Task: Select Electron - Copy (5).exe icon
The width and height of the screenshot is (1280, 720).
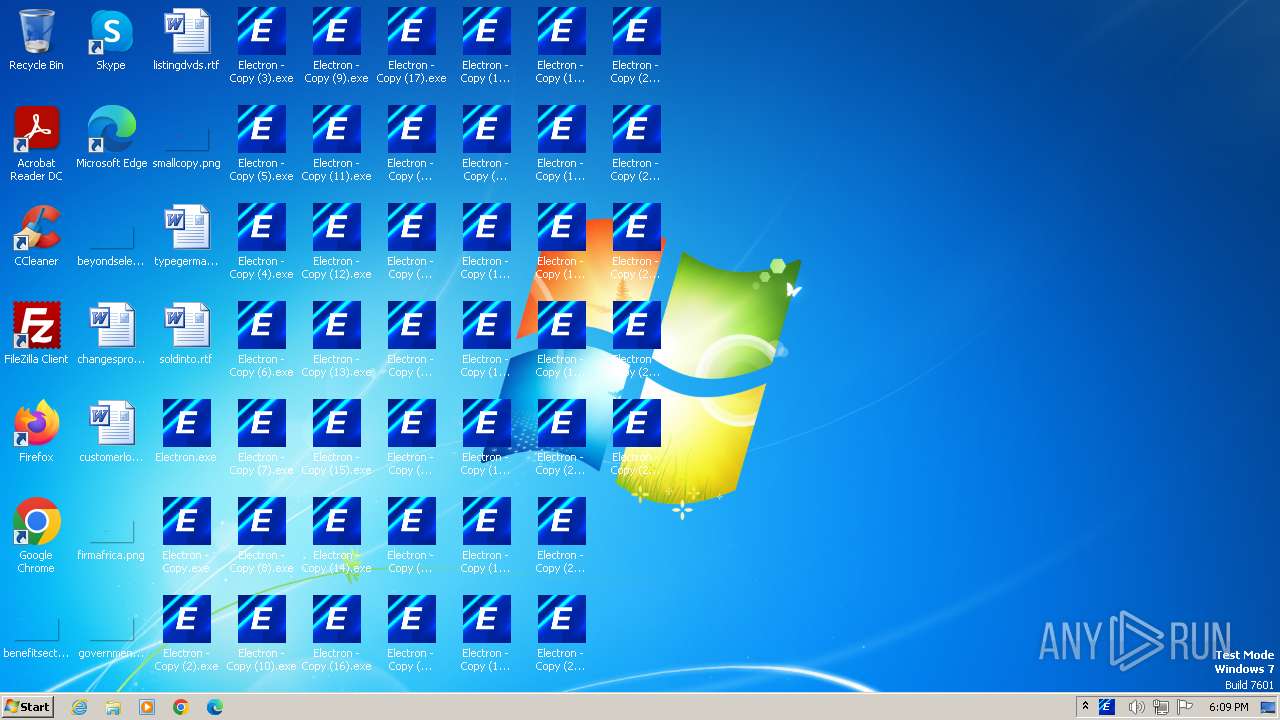Action: 261,144
